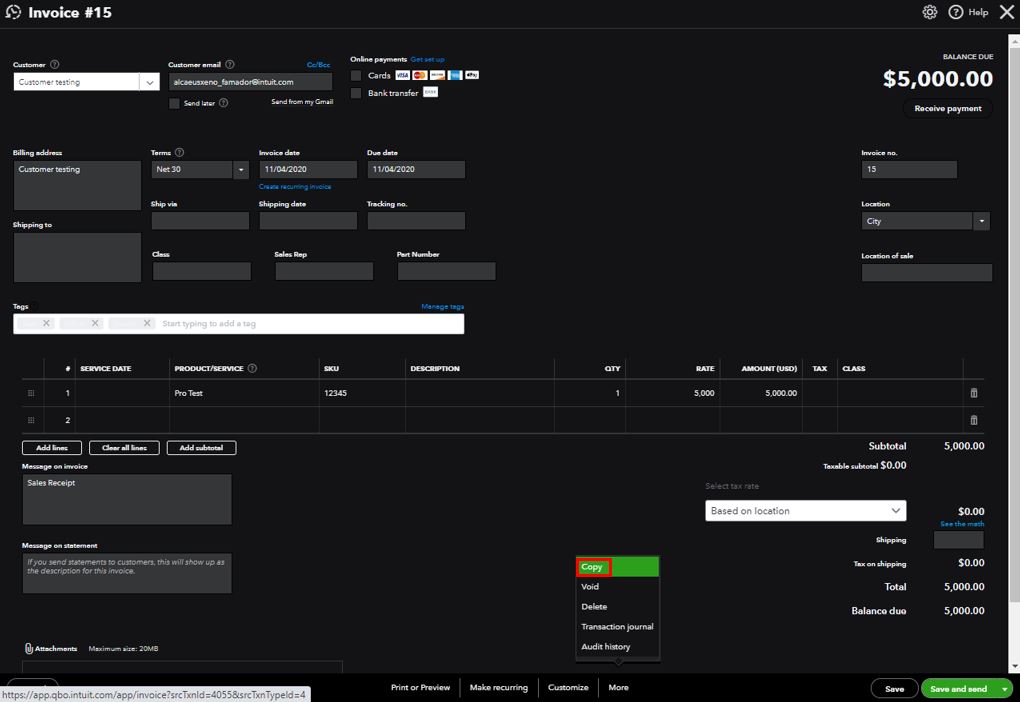
Task: Delete line 2 with trash icon
Action: (974, 420)
